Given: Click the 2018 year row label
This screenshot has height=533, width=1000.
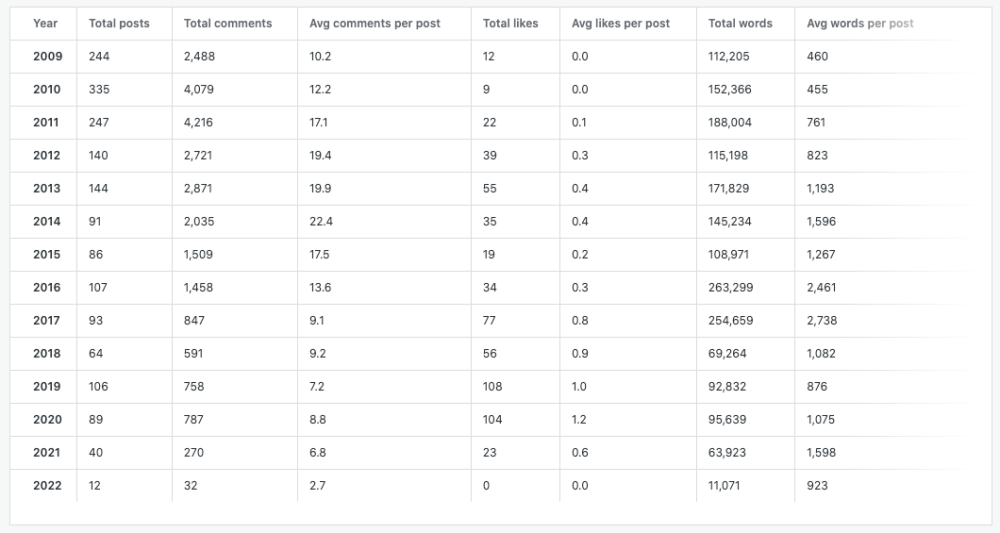Looking at the screenshot, I should pos(47,353).
